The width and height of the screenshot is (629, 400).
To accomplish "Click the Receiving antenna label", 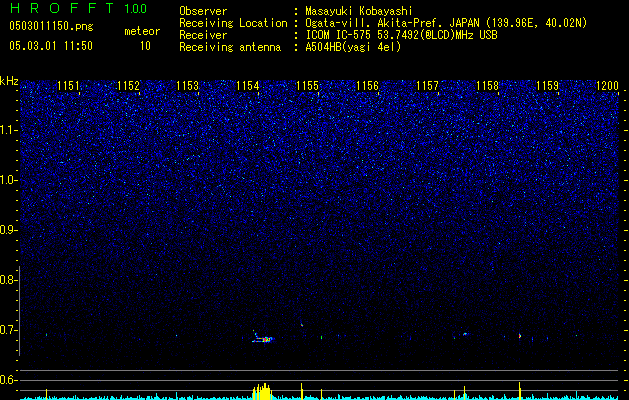I will click(230, 47).
